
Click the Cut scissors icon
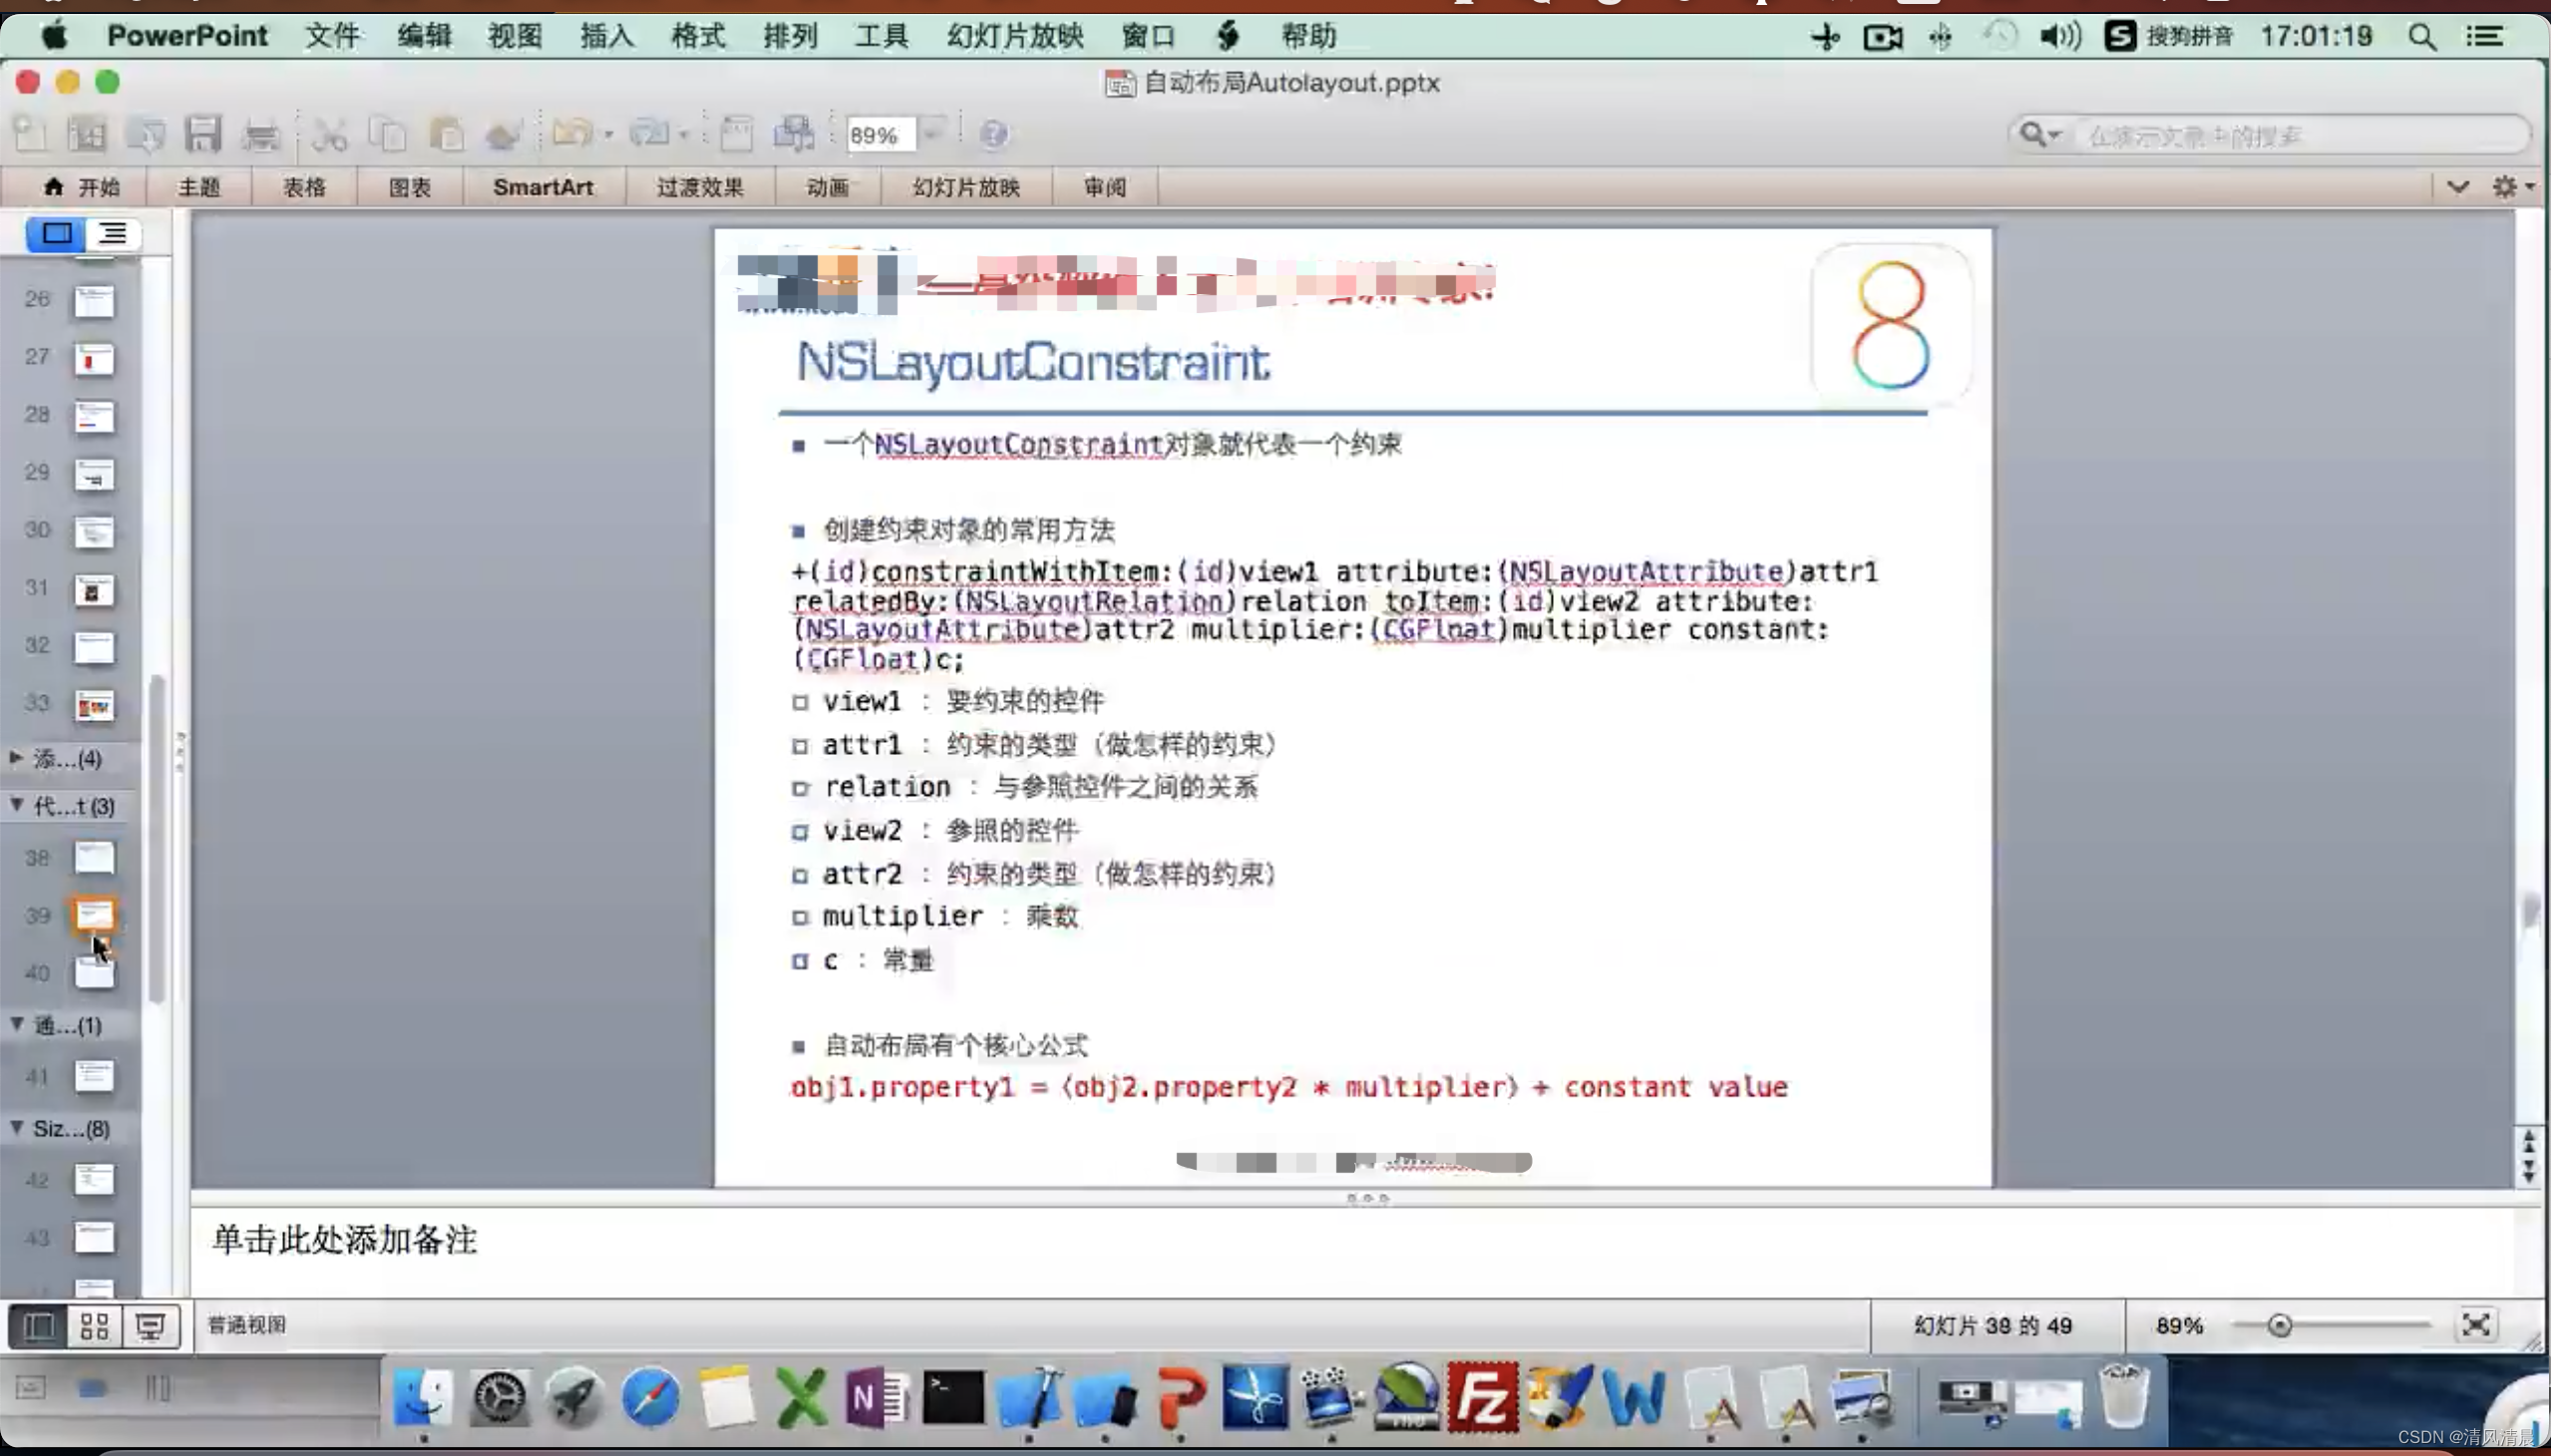(329, 134)
